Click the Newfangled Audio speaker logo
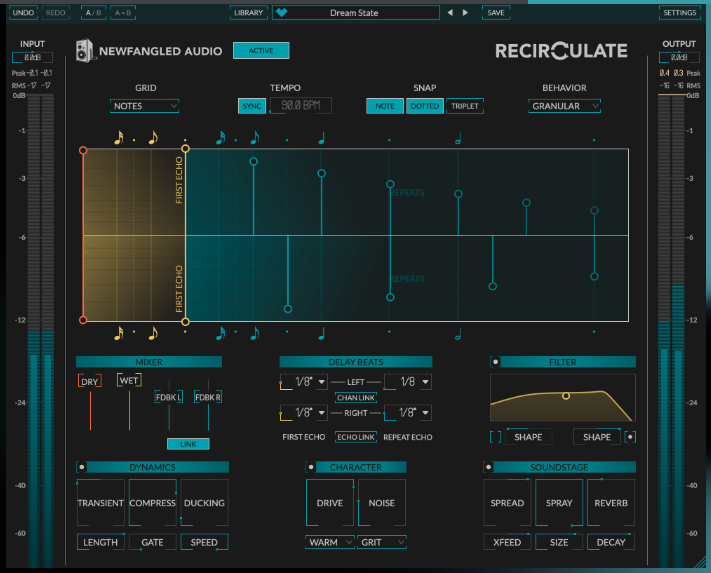The width and height of the screenshot is (711, 573). pyautogui.click(x=85, y=51)
